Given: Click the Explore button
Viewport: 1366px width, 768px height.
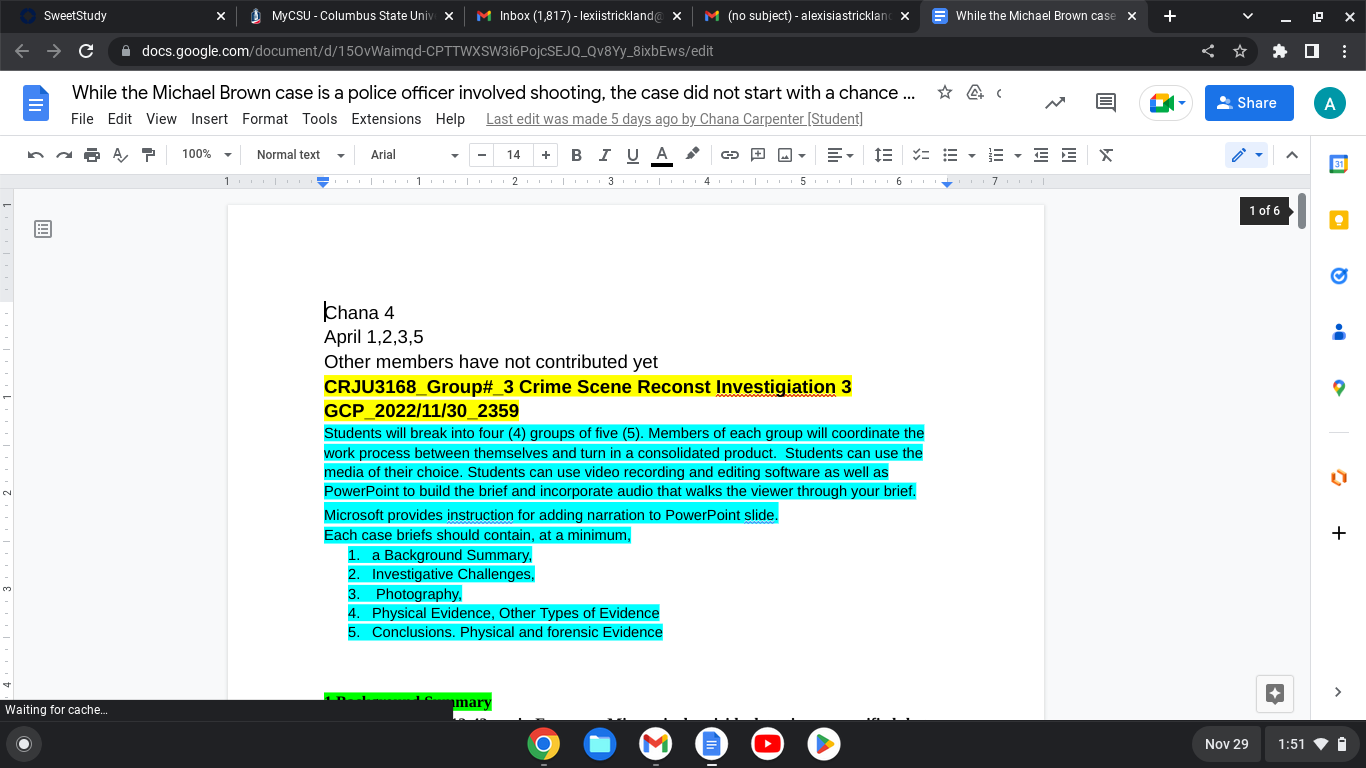Looking at the screenshot, I should point(1275,693).
